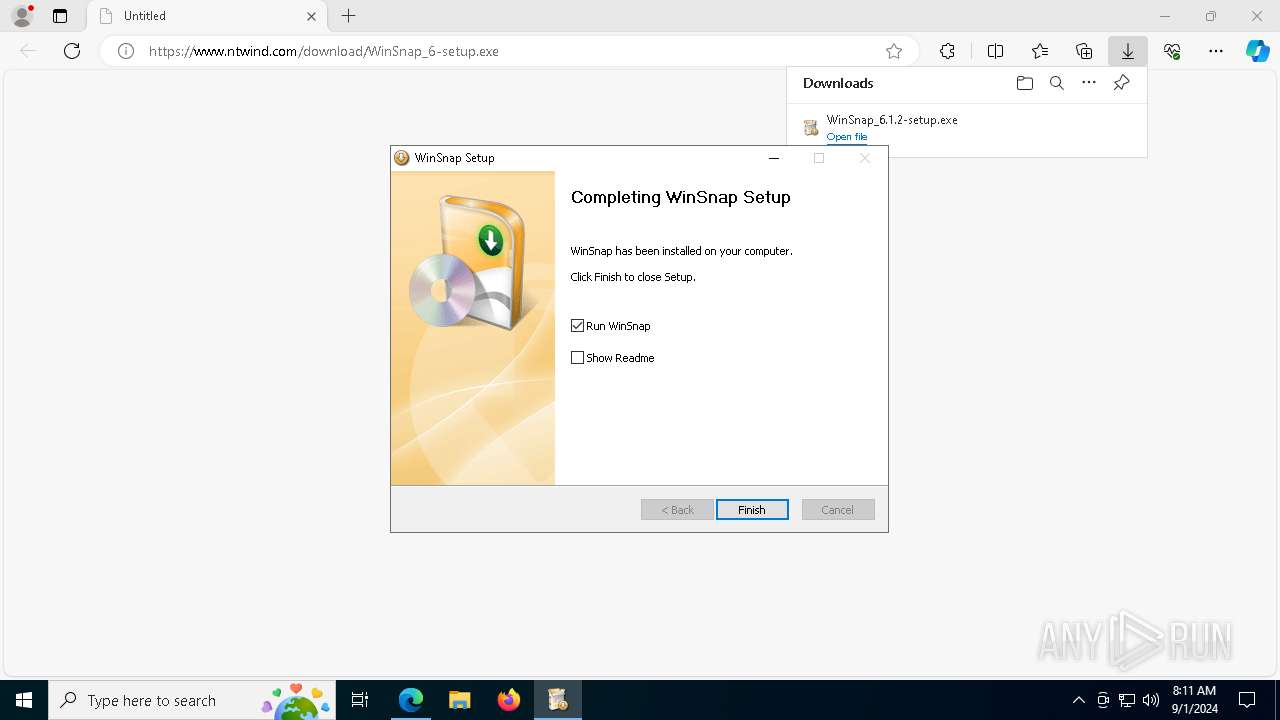Image resolution: width=1280 pixels, height=720 pixels.
Task: Open the downloads folder icon
Action: (1024, 83)
